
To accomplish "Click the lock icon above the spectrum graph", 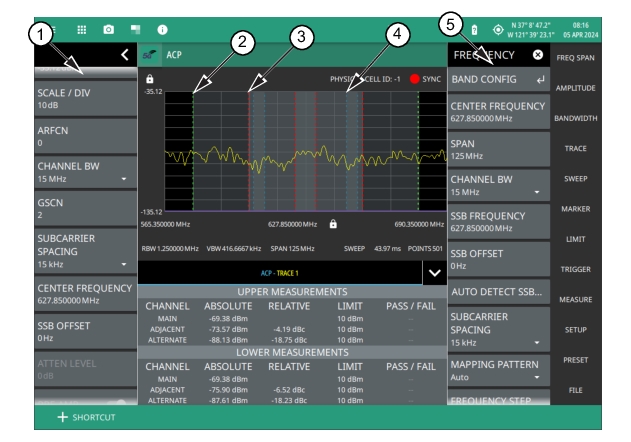I will (x=150, y=77).
